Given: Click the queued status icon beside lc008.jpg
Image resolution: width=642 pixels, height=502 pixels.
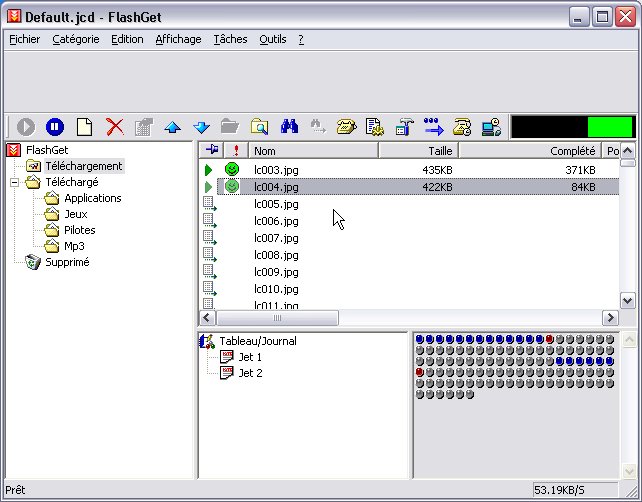Looking at the screenshot, I should click(x=210, y=255).
